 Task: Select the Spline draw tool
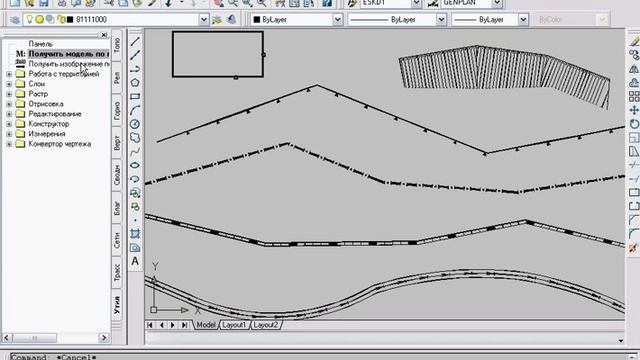135,151
